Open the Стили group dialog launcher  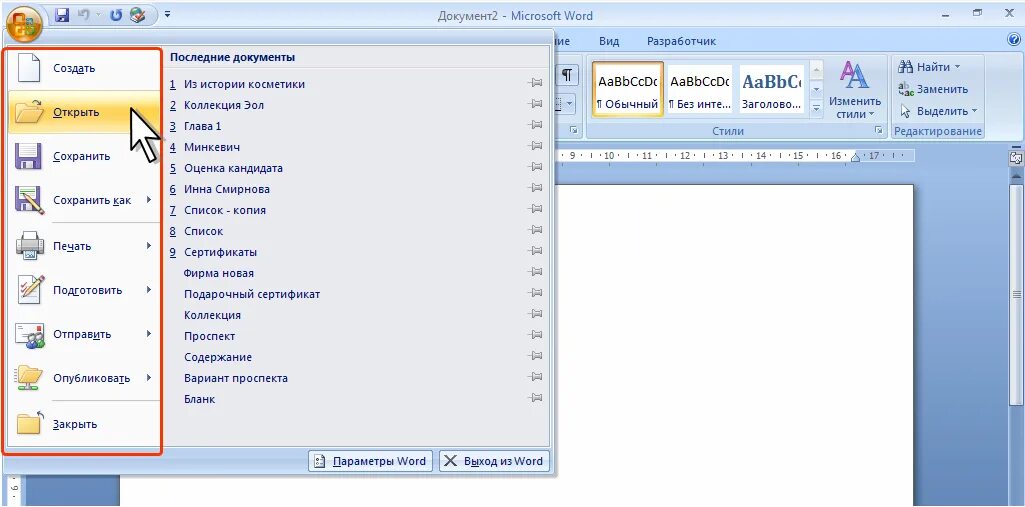[878, 131]
